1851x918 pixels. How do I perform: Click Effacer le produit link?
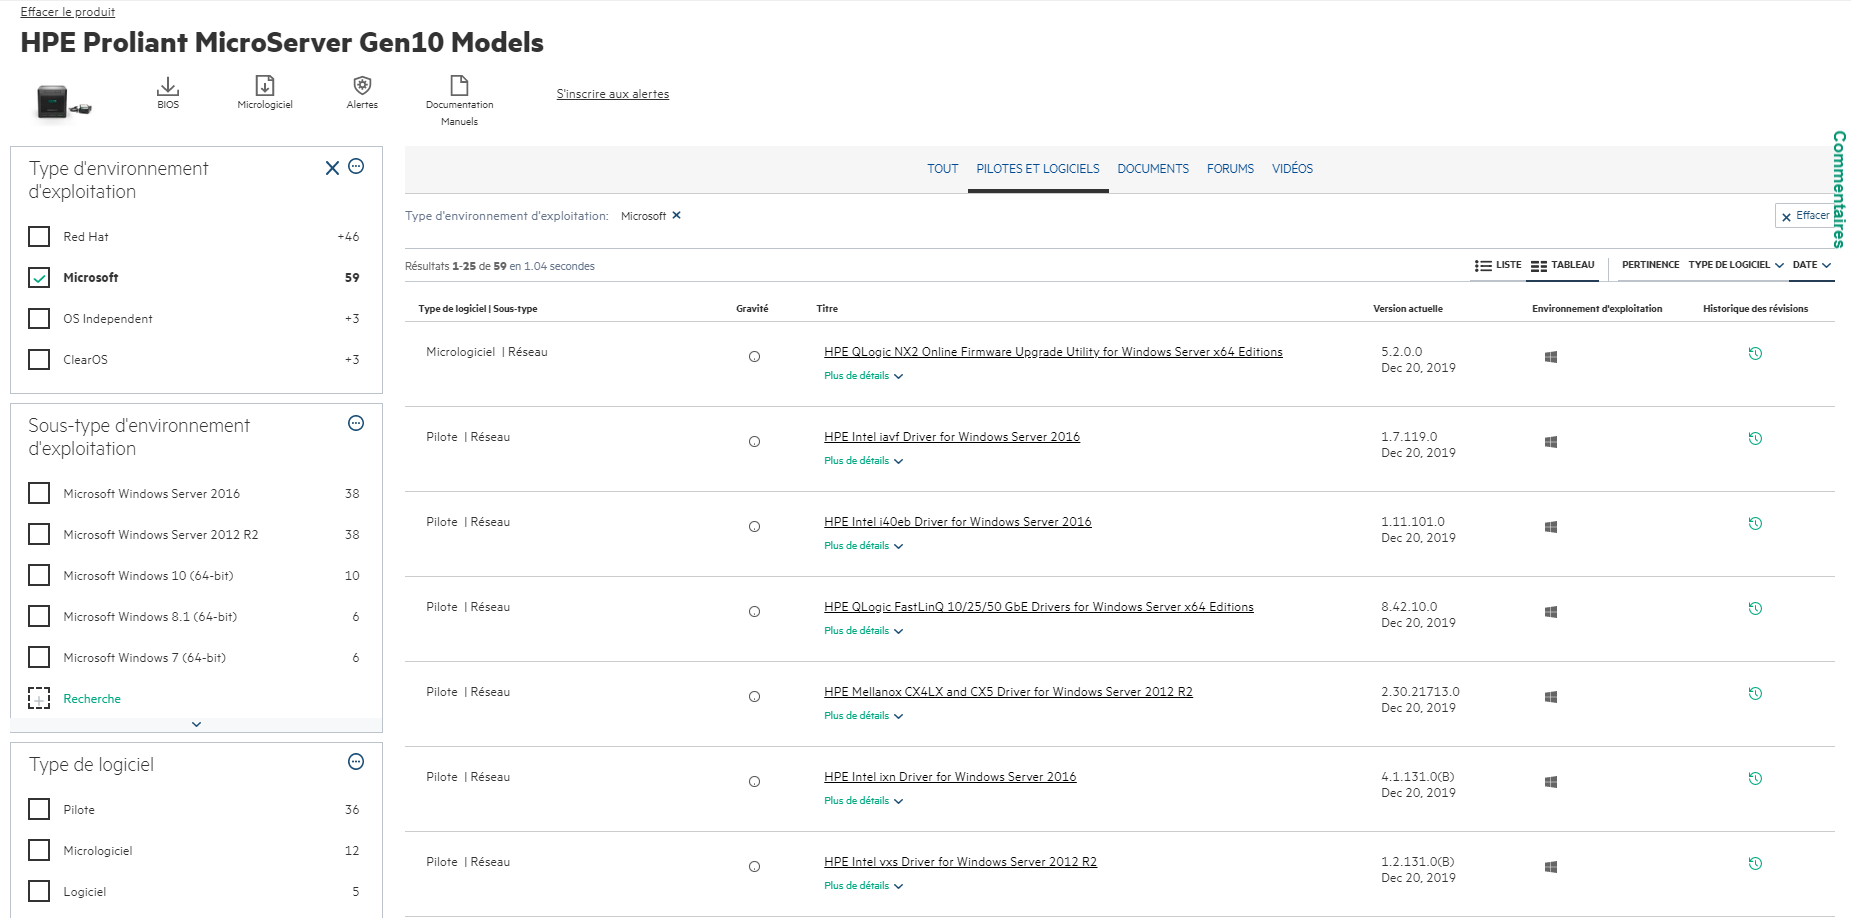pos(68,12)
